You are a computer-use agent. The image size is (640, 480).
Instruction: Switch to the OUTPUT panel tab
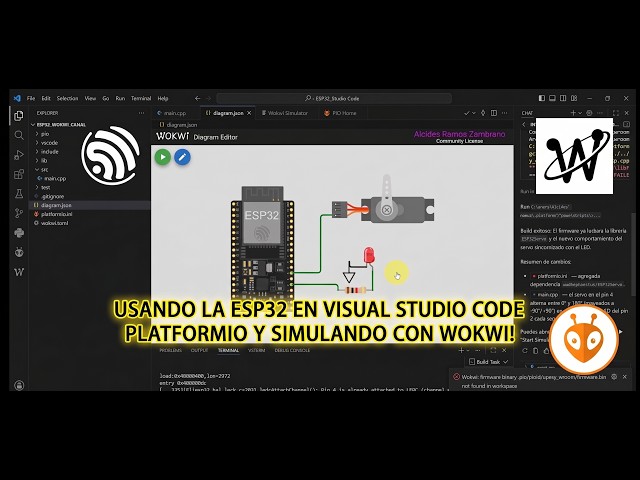(x=200, y=350)
